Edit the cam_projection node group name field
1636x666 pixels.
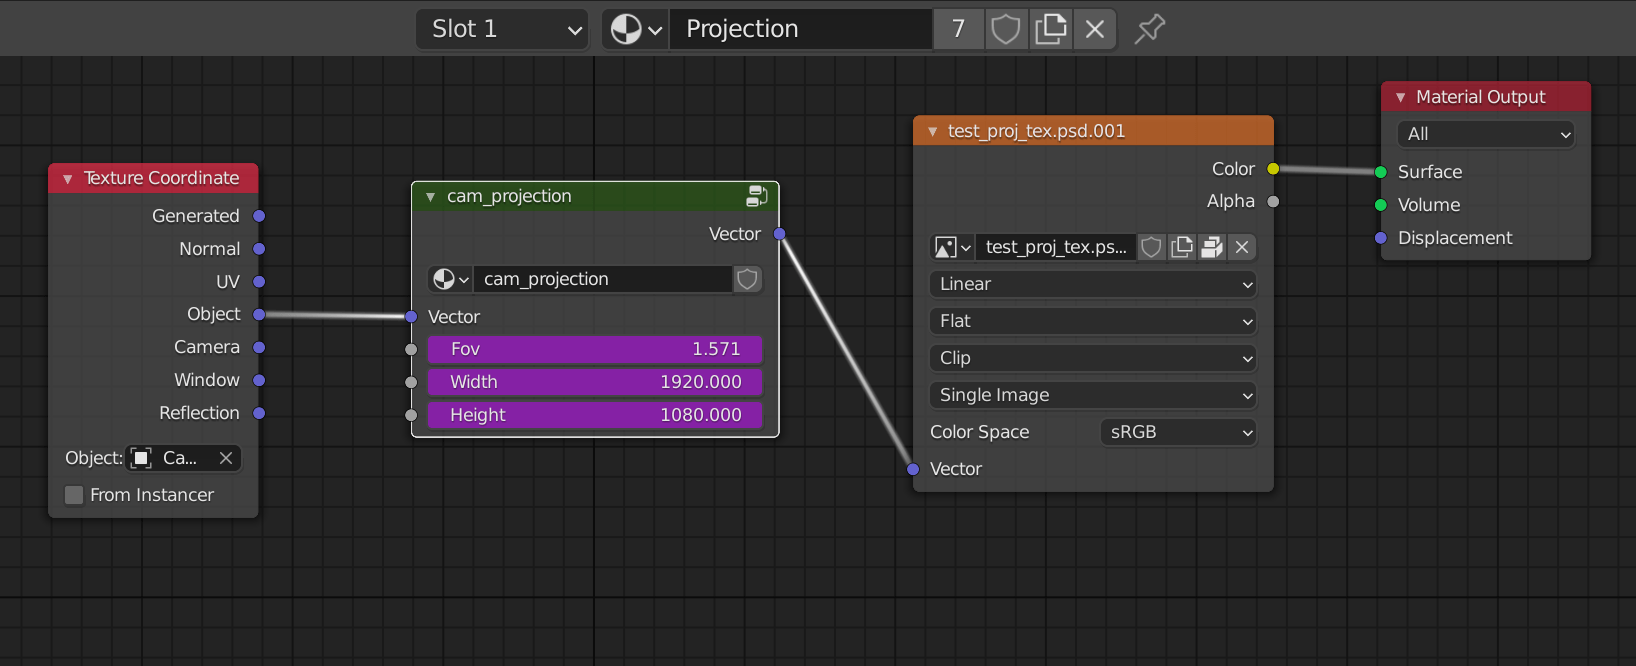click(603, 279)
